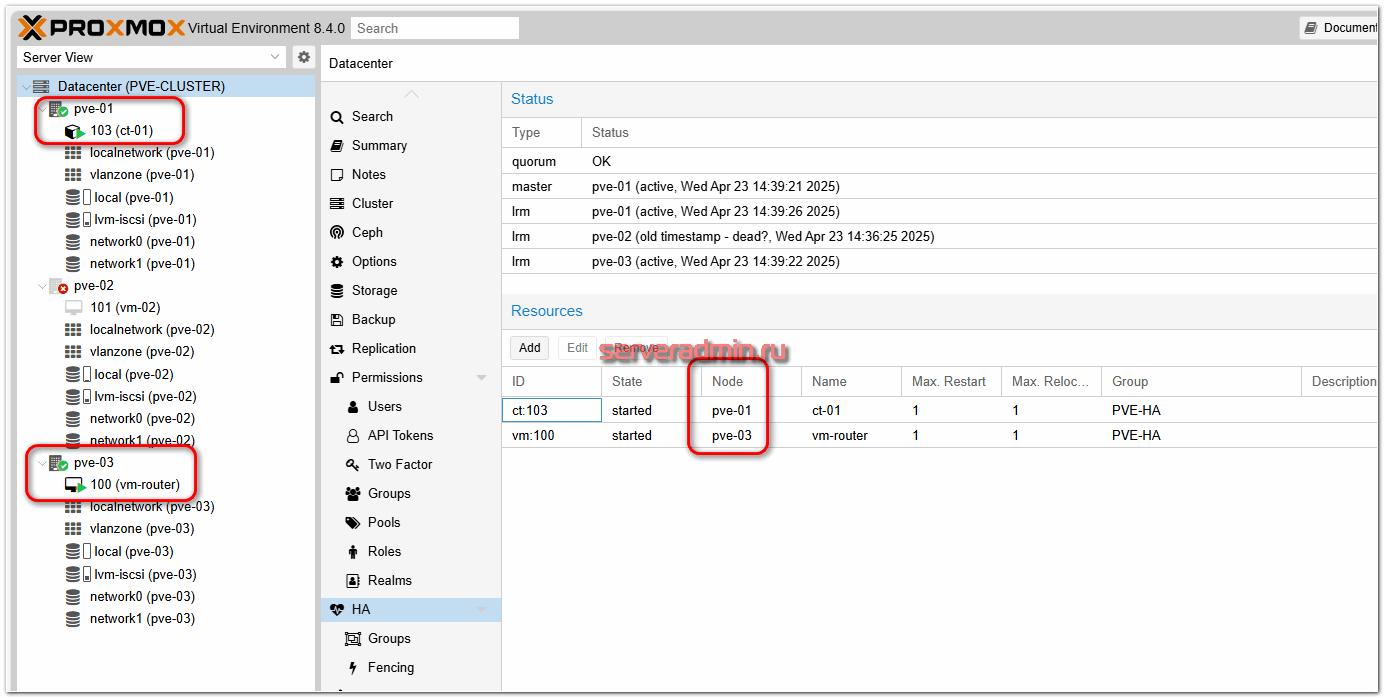Screen dimensions: 1384x698
Task: Collapse the Permissions submenu arrow
Action: (482, 378)
